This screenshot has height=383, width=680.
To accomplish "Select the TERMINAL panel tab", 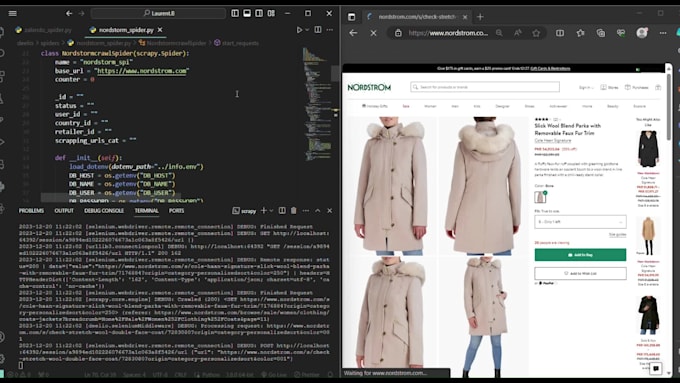I will (x=146, y=211).
